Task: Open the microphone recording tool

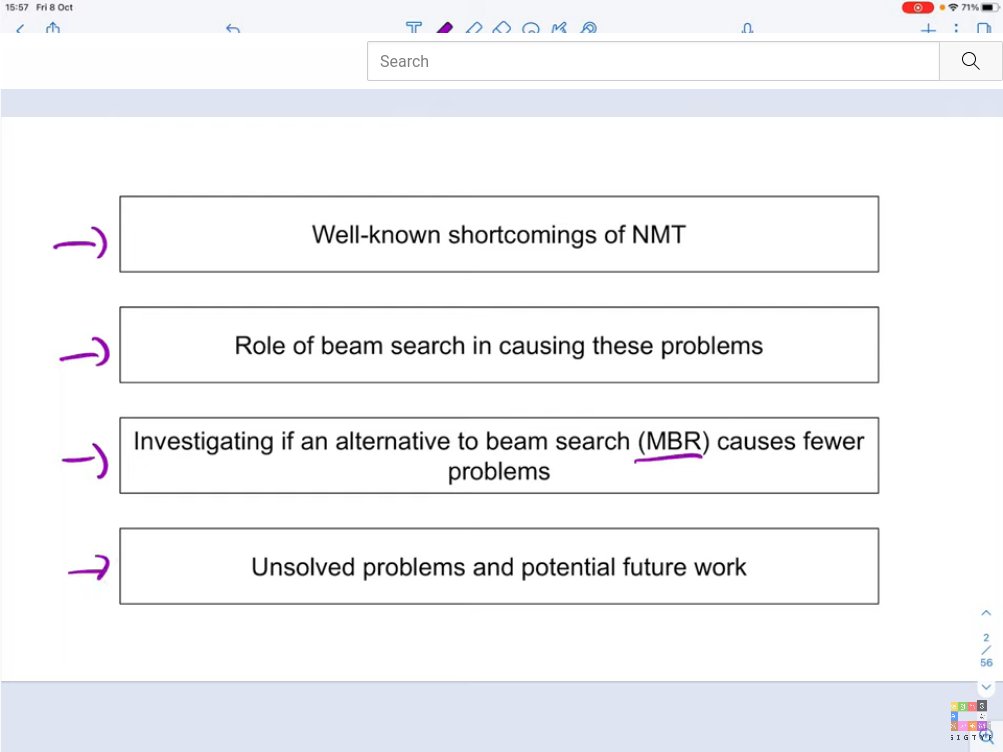Action: [x=747, y=28]
